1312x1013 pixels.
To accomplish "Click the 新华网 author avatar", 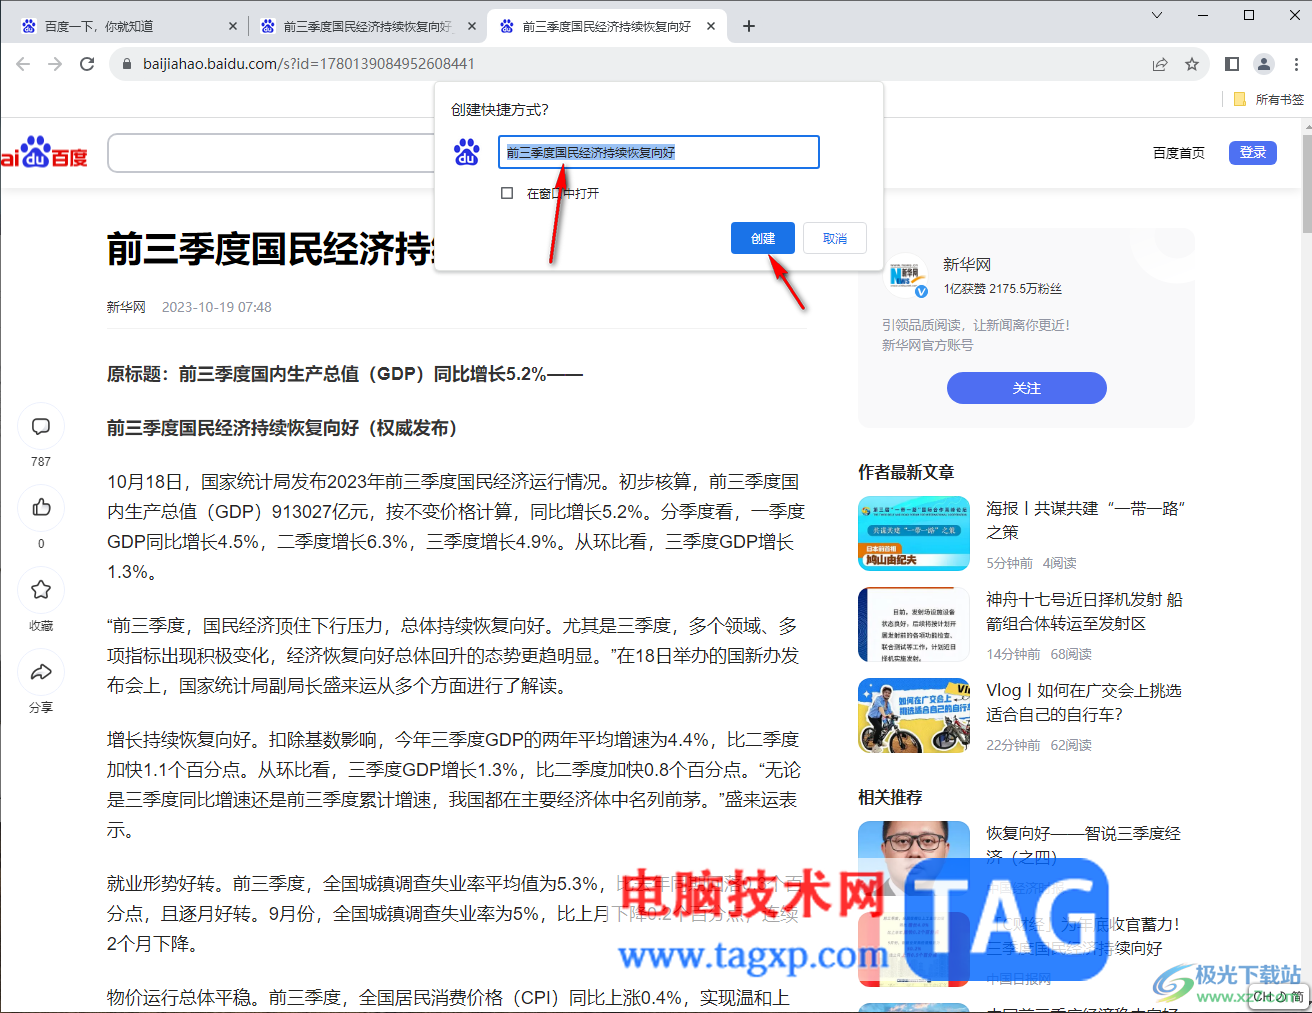I will (x=908, y=277).
